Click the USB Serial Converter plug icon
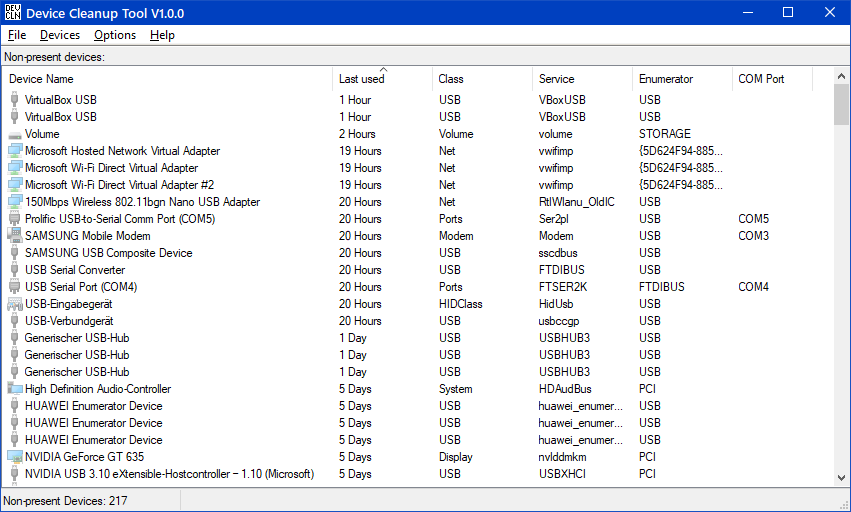Screen dimensions: 851x512 (x=14, y=270)
